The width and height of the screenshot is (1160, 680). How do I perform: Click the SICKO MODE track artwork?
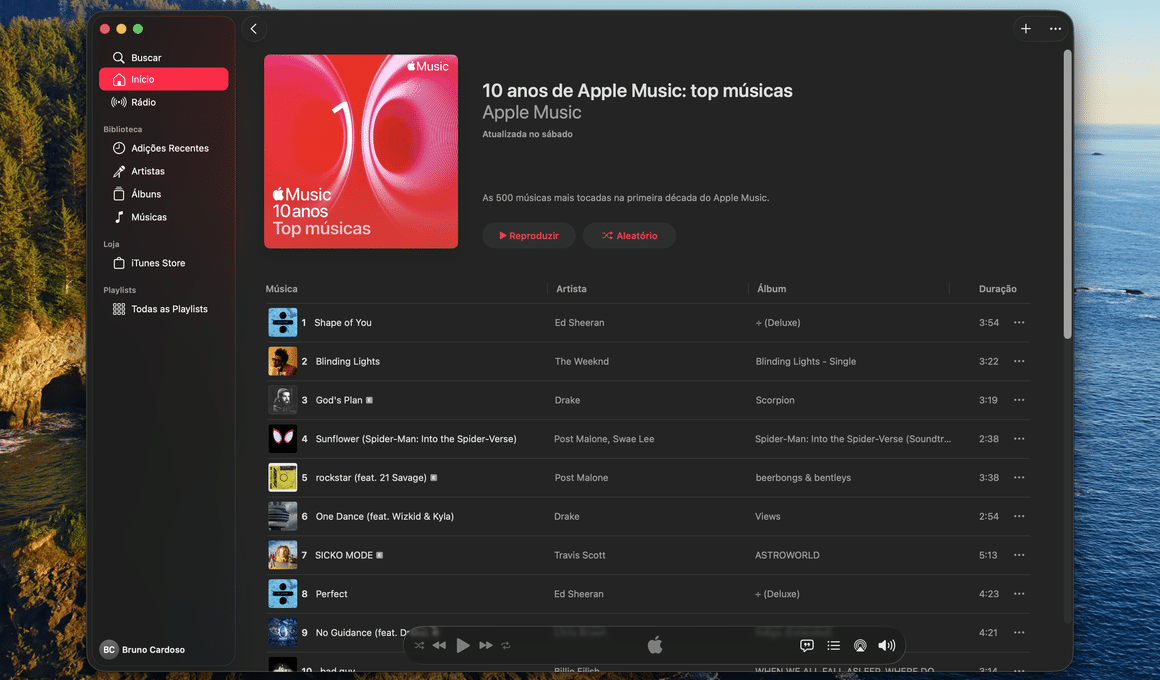[x=283, y=555]
